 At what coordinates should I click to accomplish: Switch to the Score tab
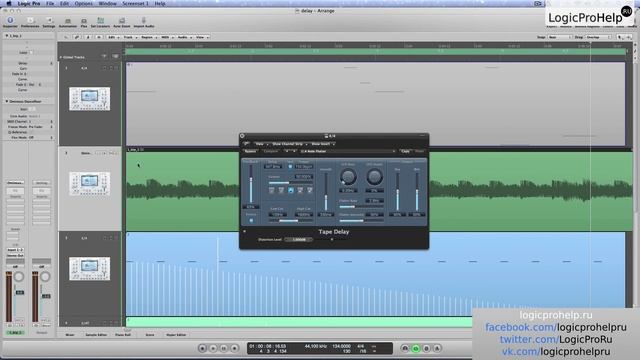(150, 335)
